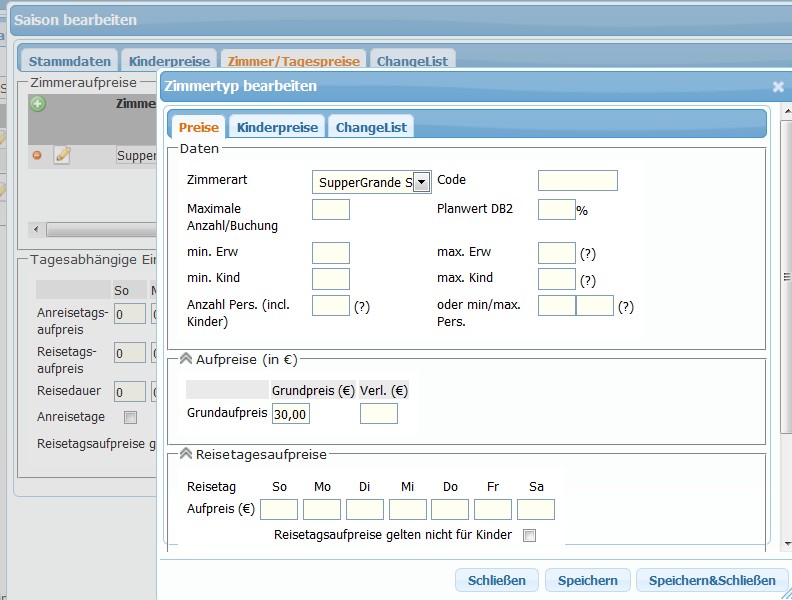Click left scroll arrow in Zimmeraufpreise list

(35, 229)
